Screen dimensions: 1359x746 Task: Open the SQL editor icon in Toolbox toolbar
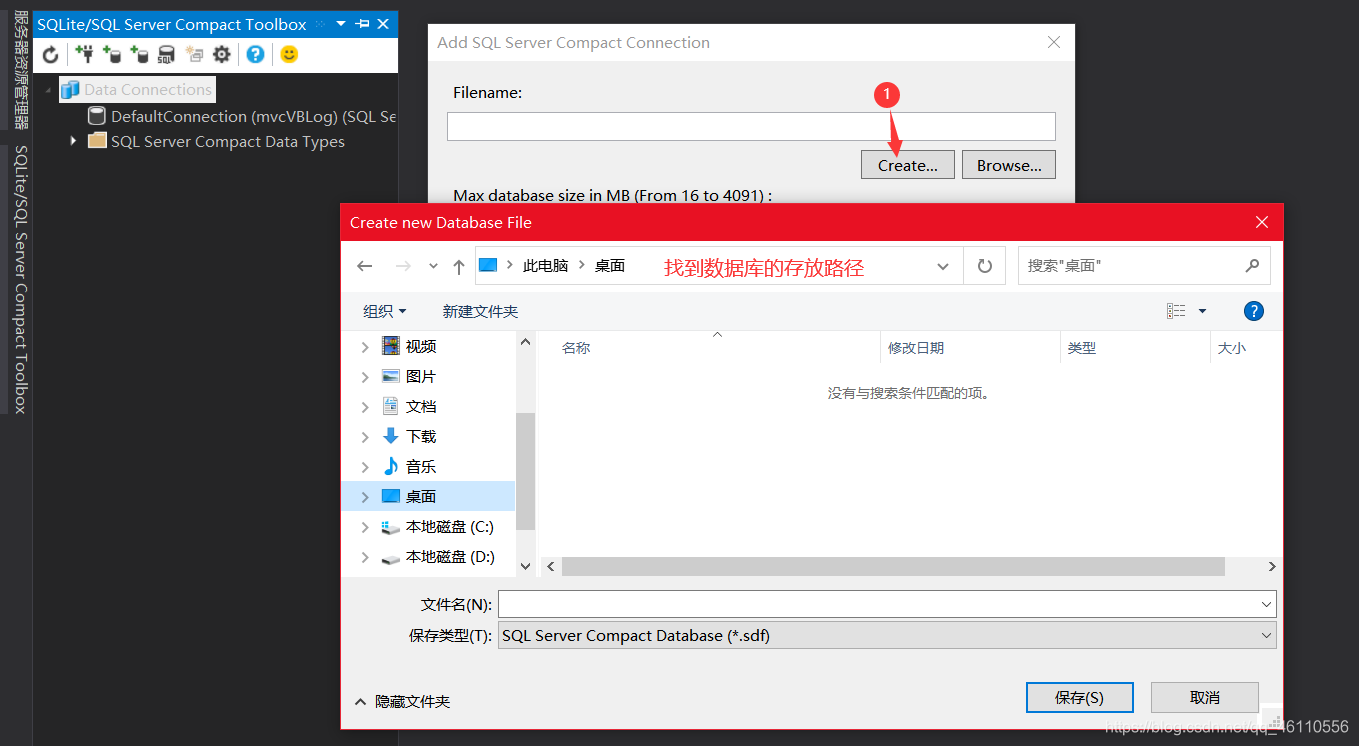166,55
